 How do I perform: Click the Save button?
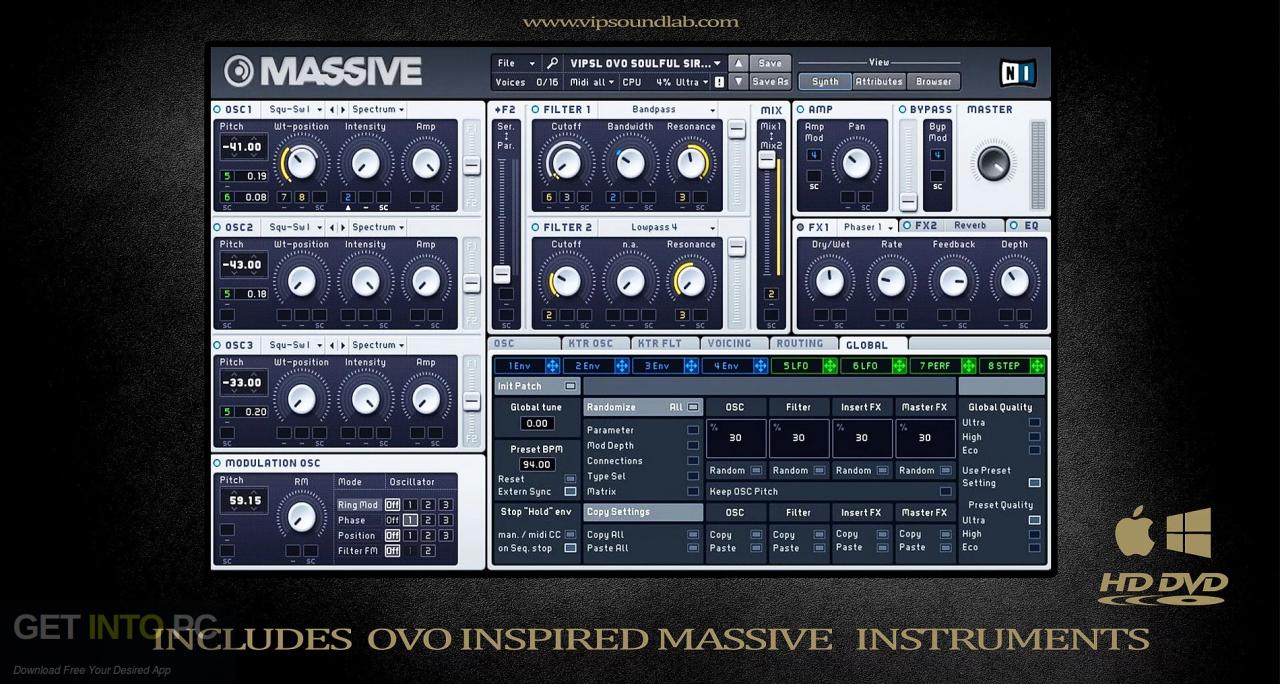point(770,63)
